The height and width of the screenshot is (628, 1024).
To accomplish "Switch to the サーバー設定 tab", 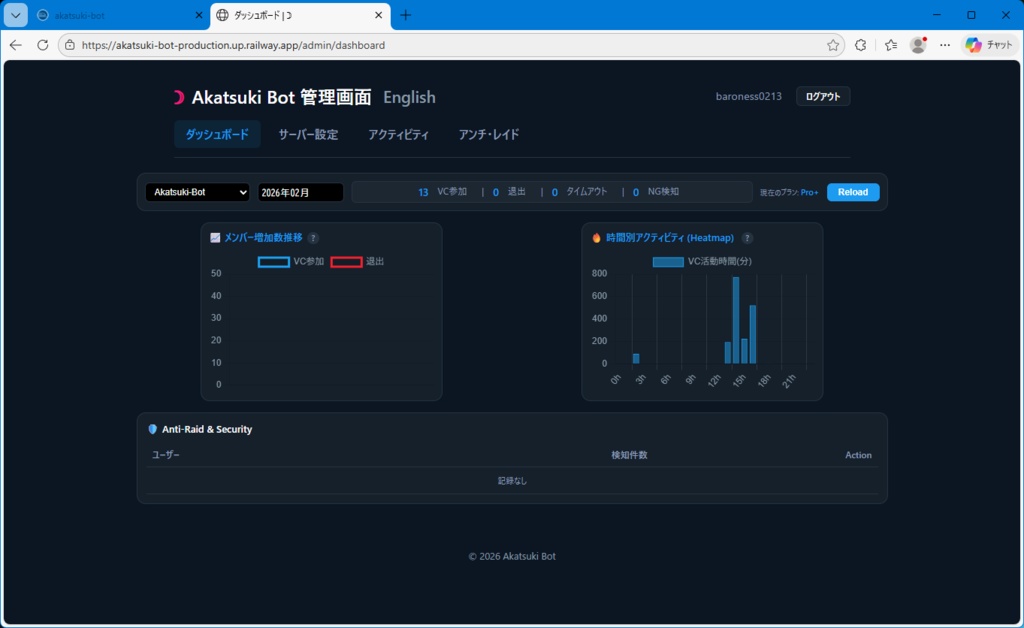I will 308,133.
